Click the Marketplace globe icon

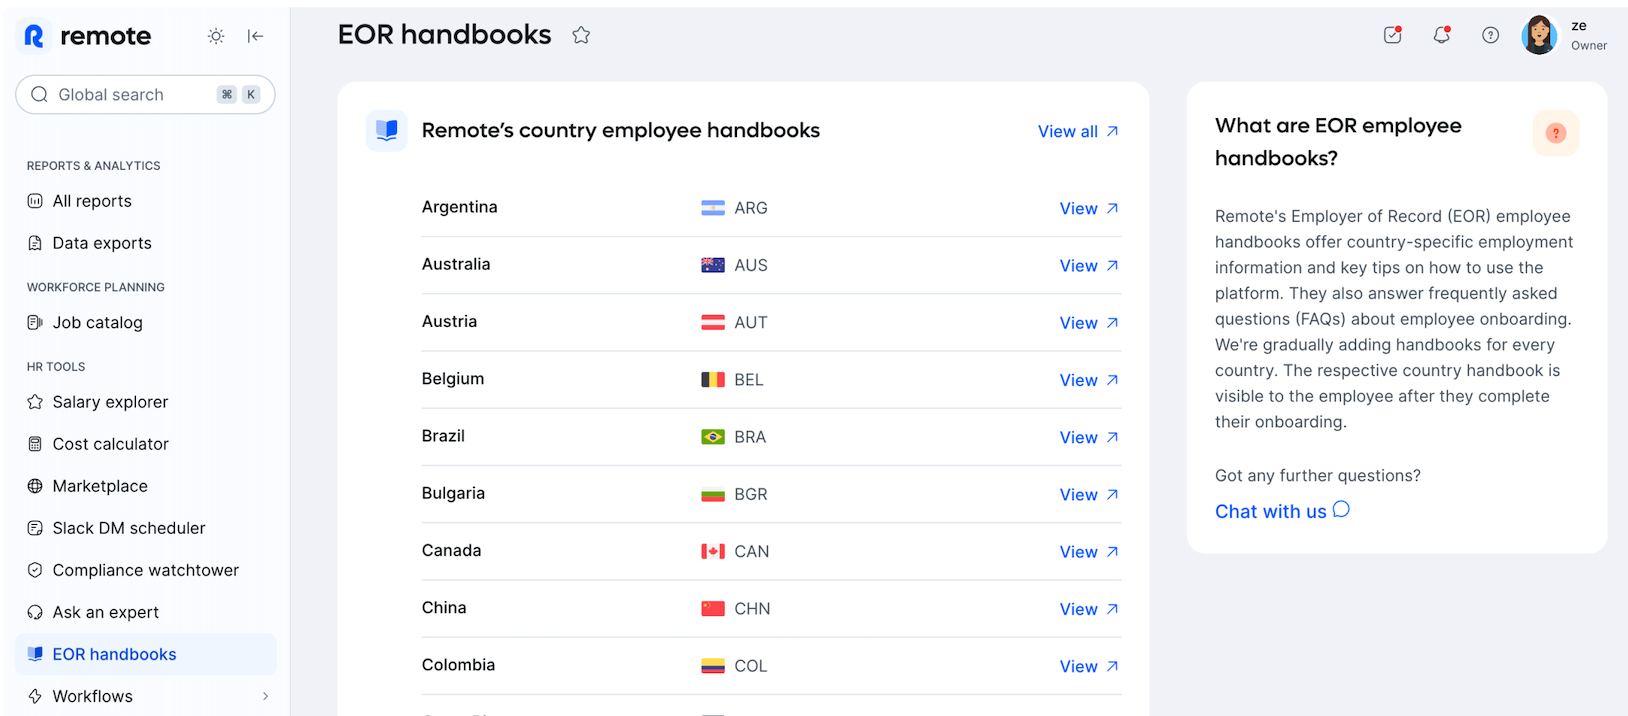tap(35, 486)
